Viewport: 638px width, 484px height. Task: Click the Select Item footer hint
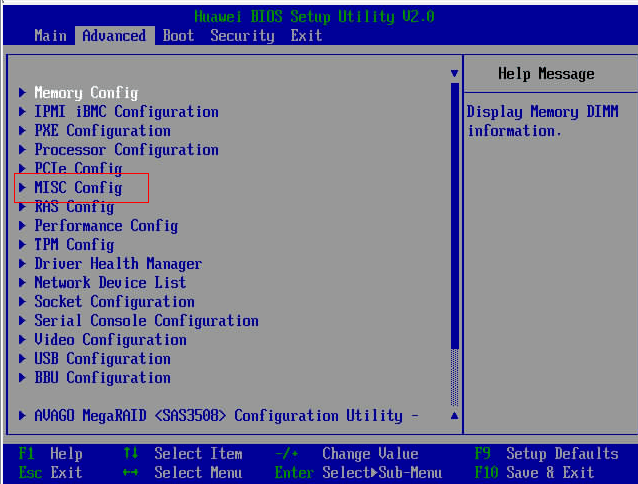click(x=182, y=453)
